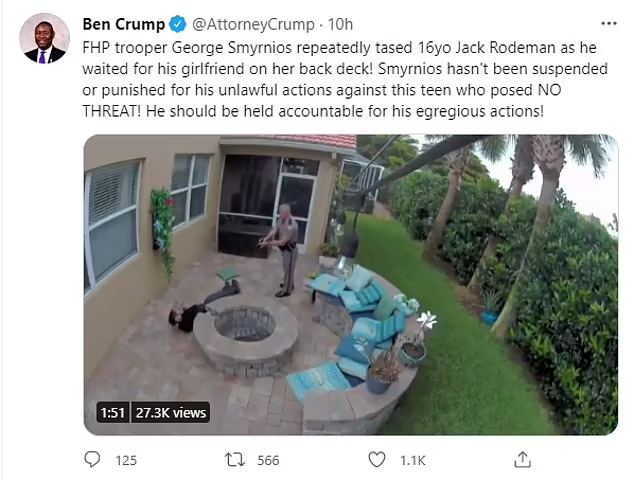634x480 pixels.
Task: Click the 1:51 video duration badge
Action: tap(113, 412)
